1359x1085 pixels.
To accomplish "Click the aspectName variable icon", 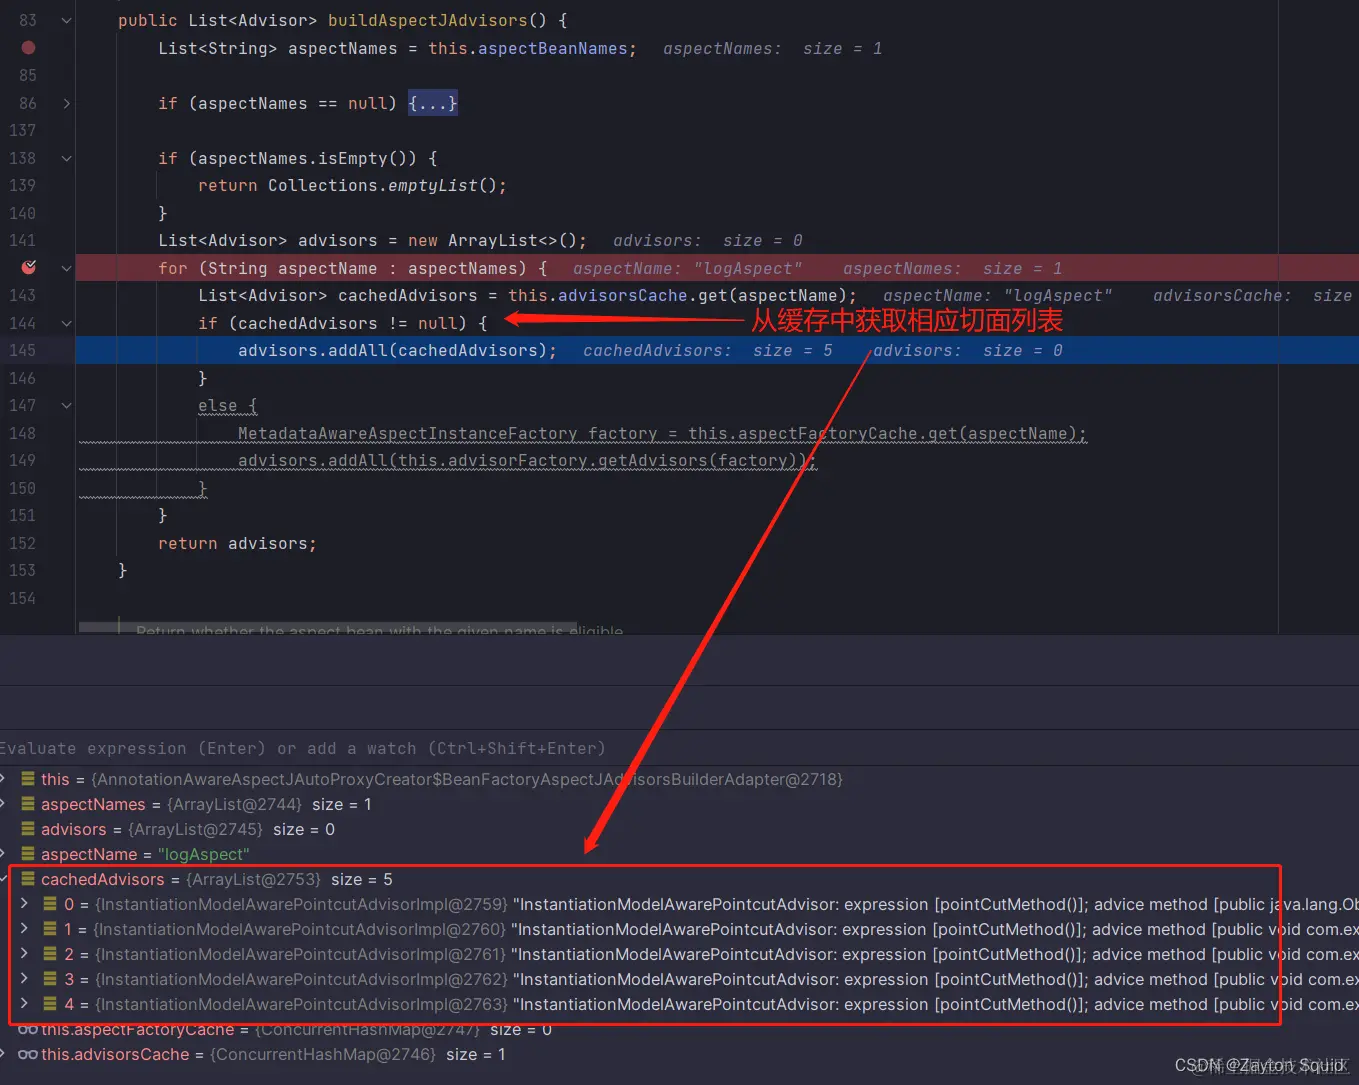I will (x=28, y=854).
